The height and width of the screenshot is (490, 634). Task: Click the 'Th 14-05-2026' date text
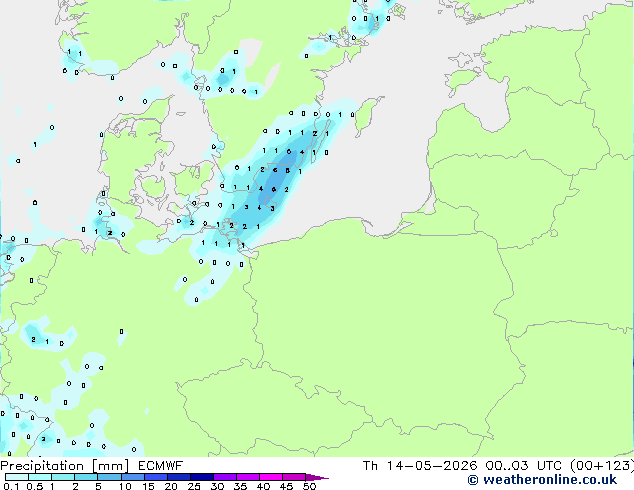click(x=420, y=466)
